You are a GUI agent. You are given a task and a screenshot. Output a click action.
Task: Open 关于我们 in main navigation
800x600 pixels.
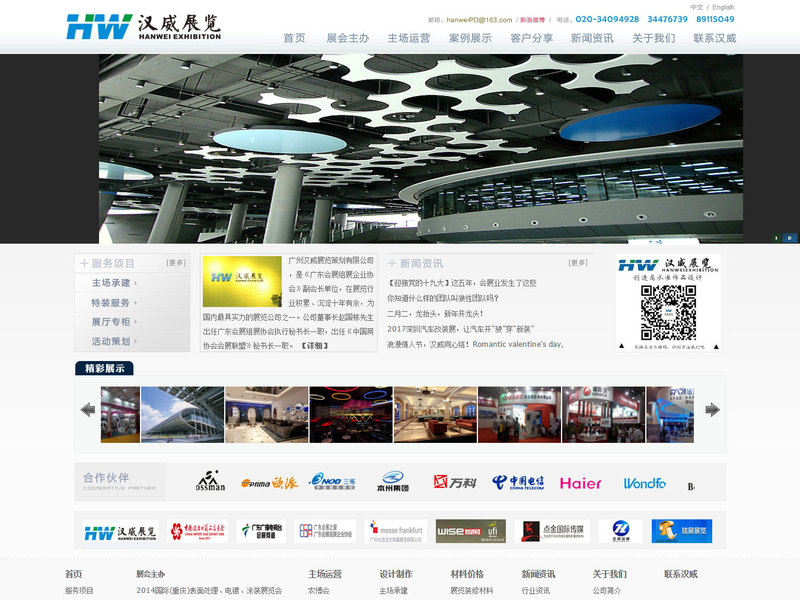point(654,38)
